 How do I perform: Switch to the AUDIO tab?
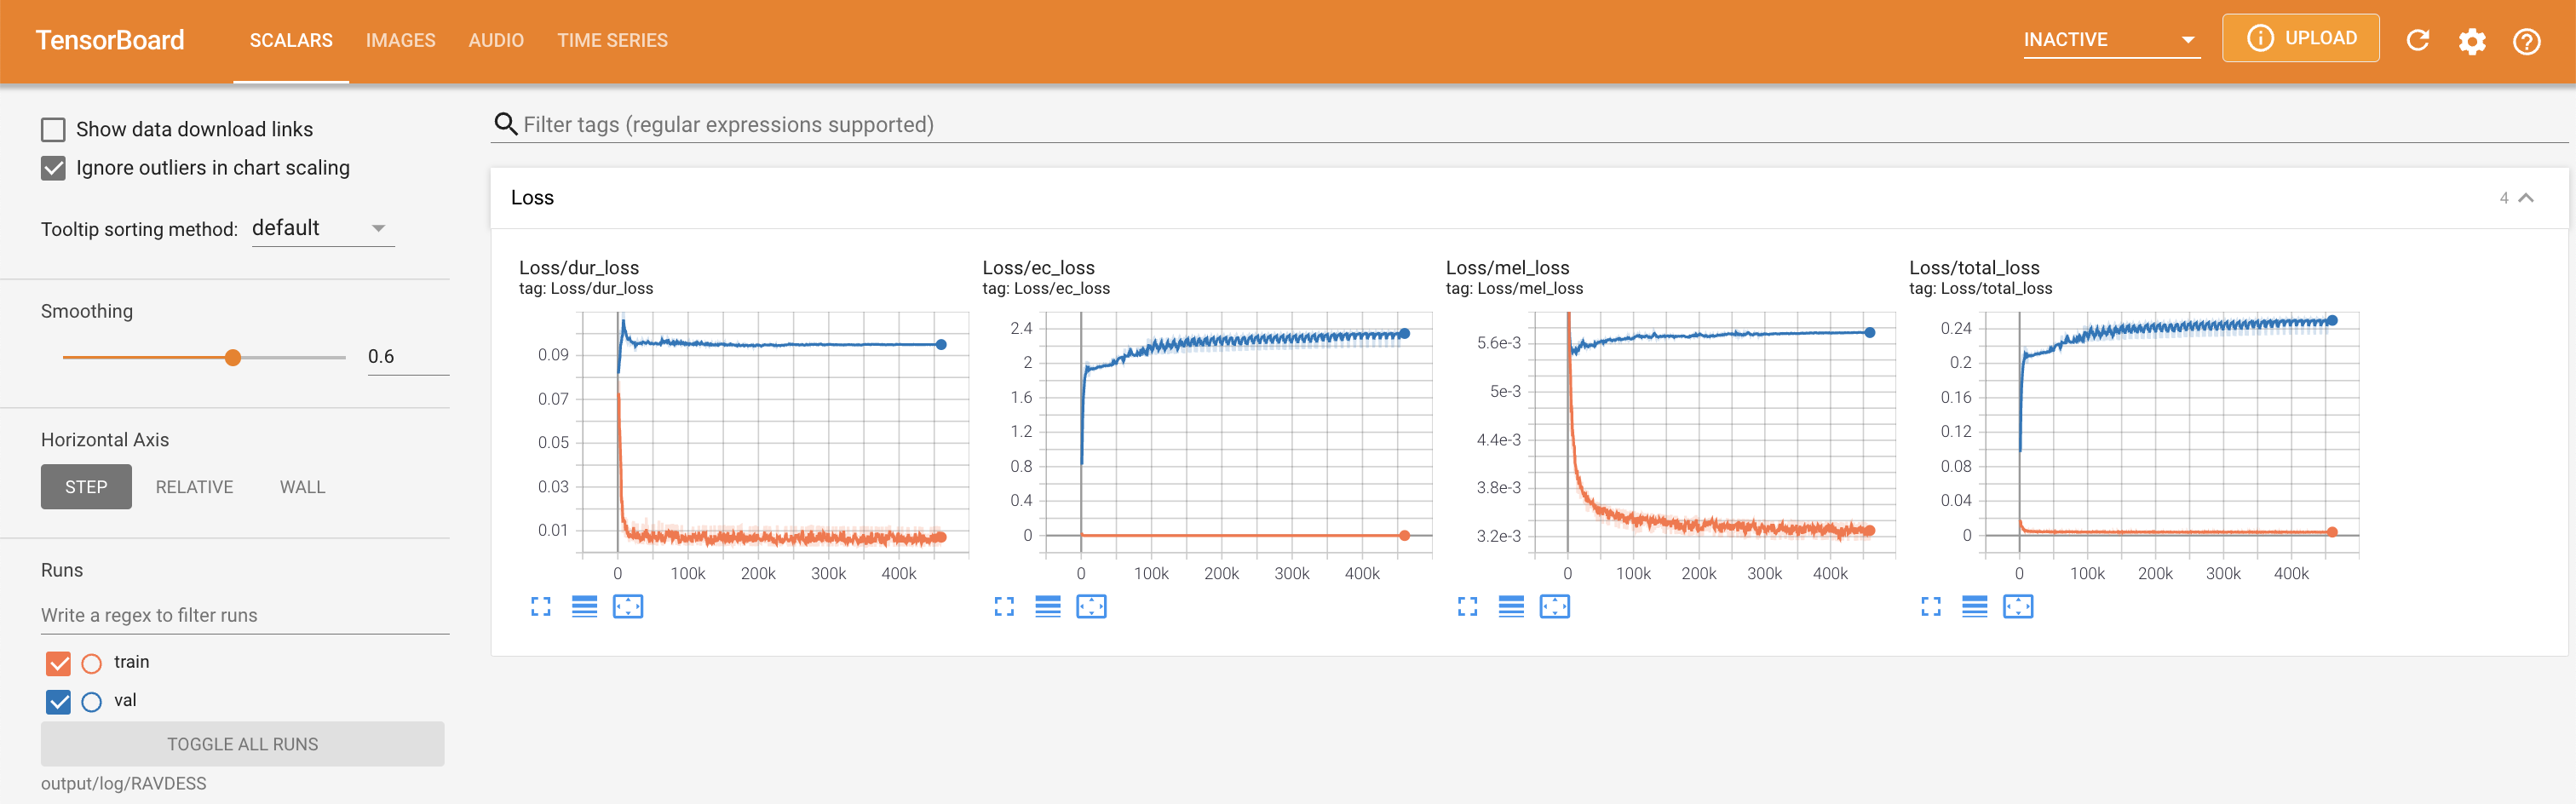[496, 41]
